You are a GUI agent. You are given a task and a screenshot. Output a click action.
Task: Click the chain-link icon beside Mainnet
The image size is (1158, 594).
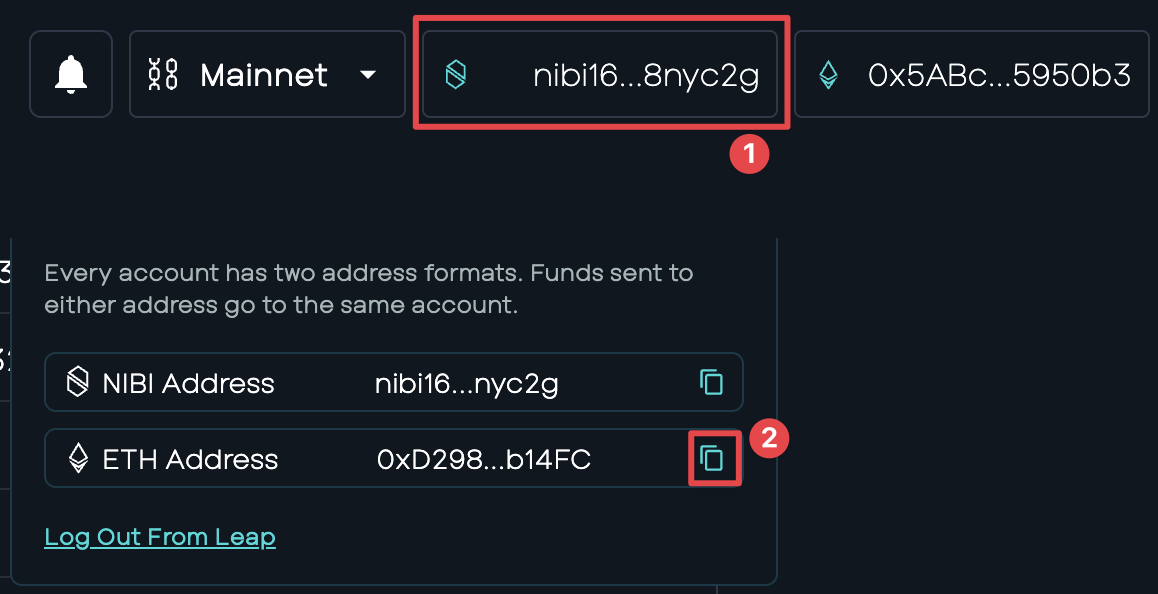point(163,75)
